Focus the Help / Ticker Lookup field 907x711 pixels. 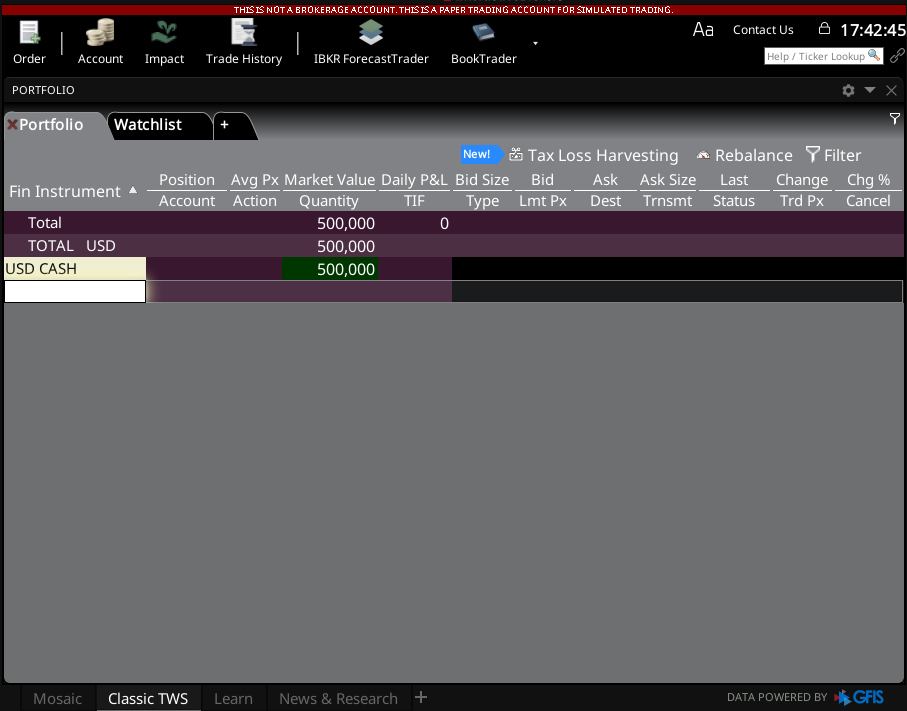(823, 56)
